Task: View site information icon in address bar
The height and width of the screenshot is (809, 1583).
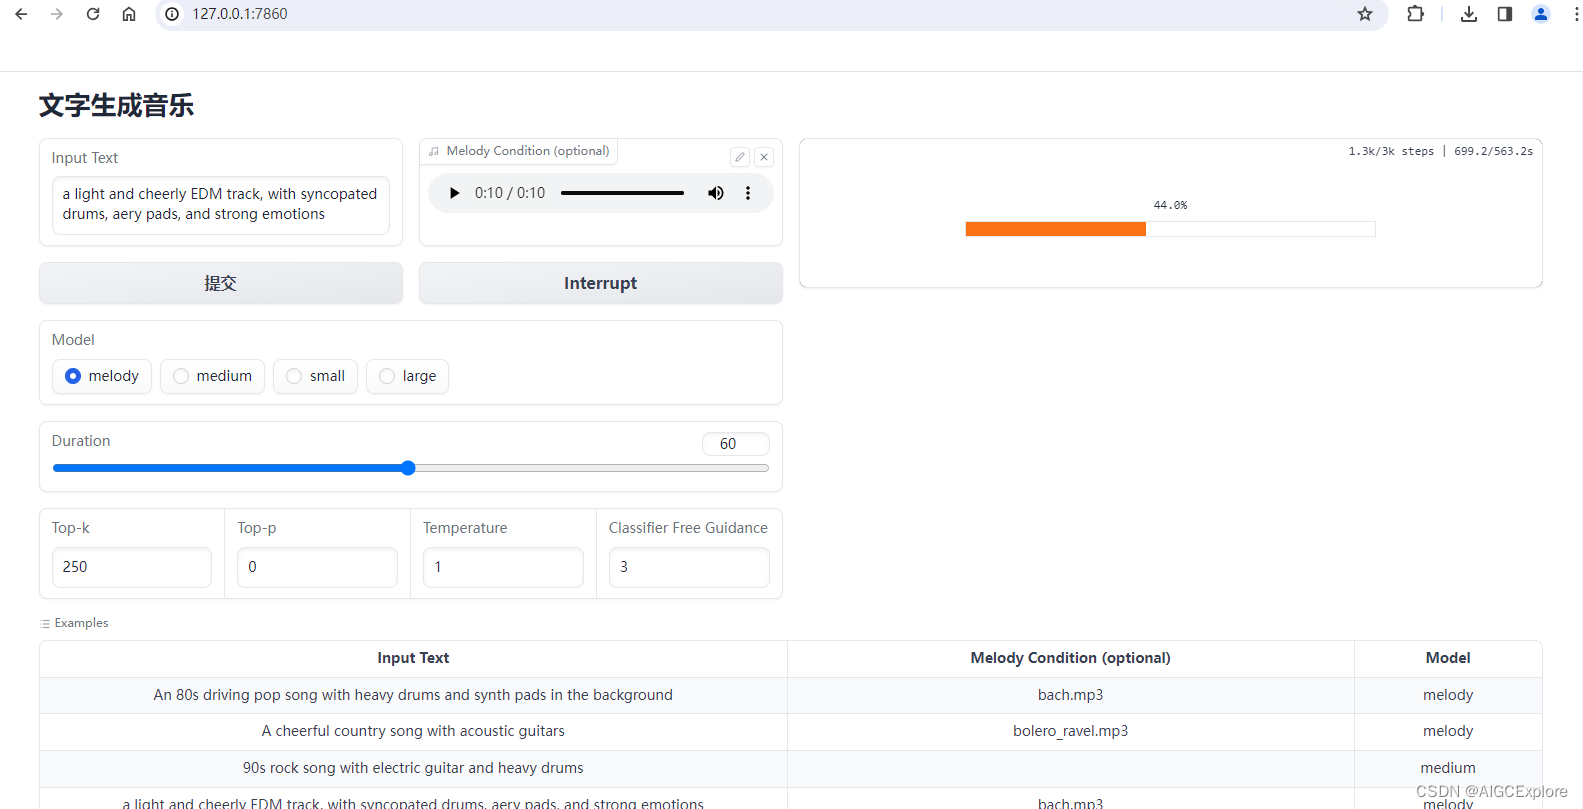Action: pos(172,14)
